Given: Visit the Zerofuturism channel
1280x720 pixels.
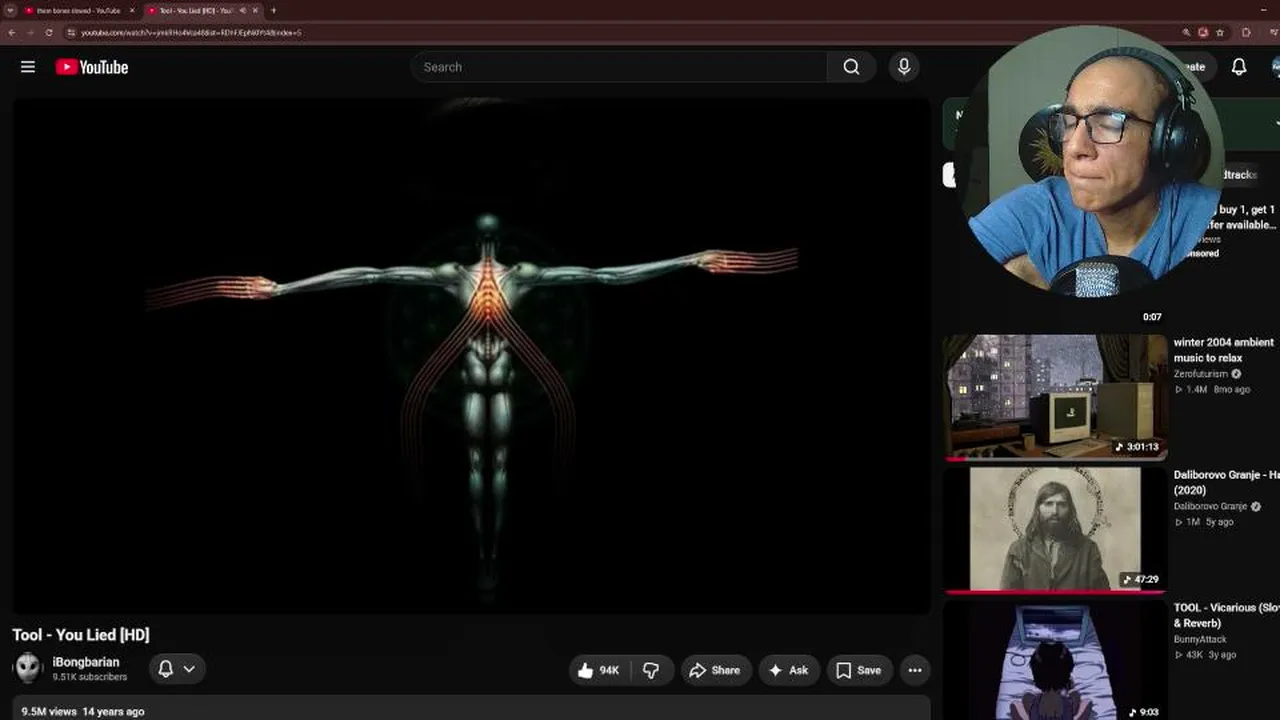Looking at the screenshot, I should coord(1200,374).
